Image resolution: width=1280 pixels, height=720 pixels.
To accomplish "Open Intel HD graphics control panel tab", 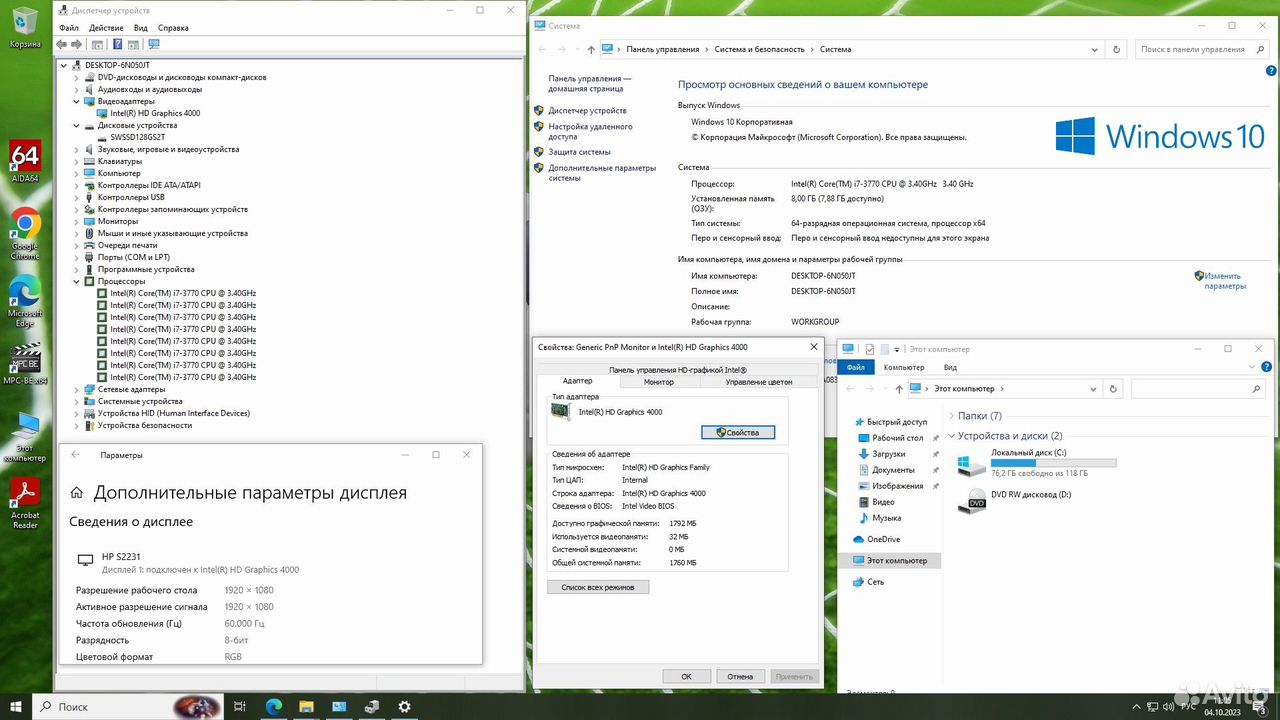I will pyautogui.click(x=679, y=369).
